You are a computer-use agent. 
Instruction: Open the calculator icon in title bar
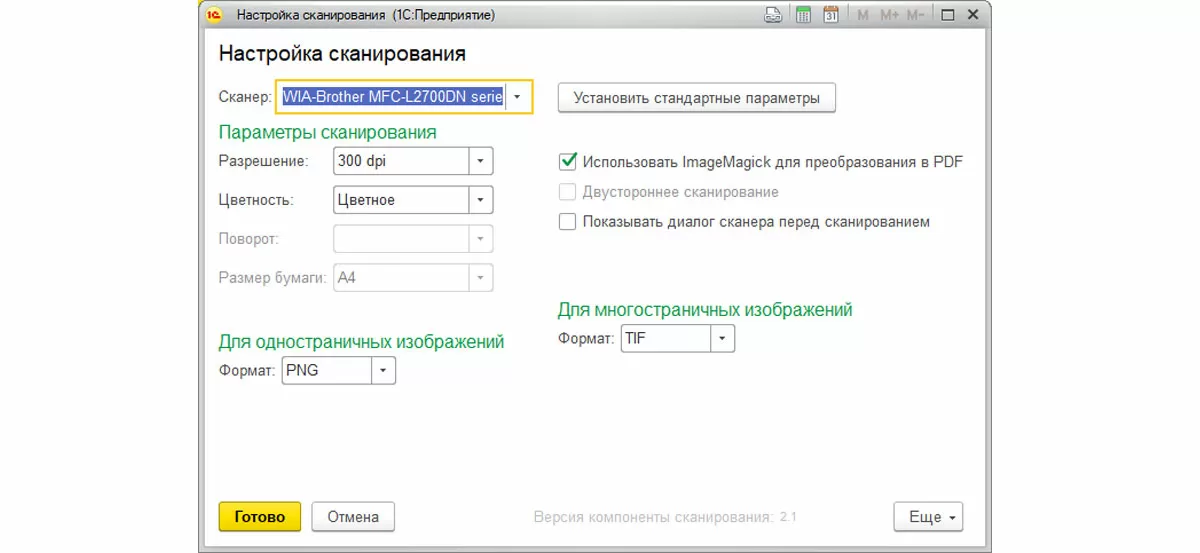(x=803, y=15)
